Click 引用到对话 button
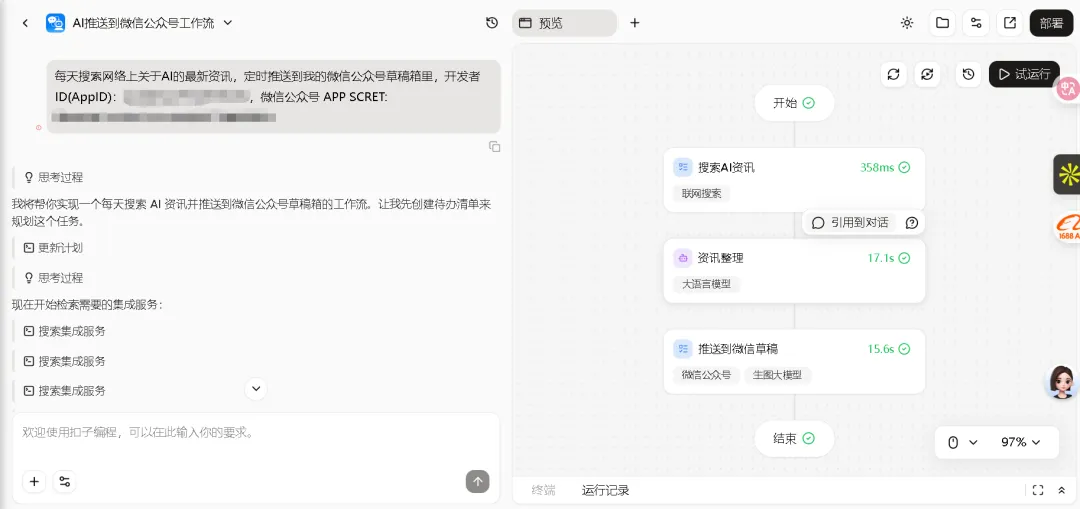Screen dimensions: 1080x509 (x=851, y=222)
